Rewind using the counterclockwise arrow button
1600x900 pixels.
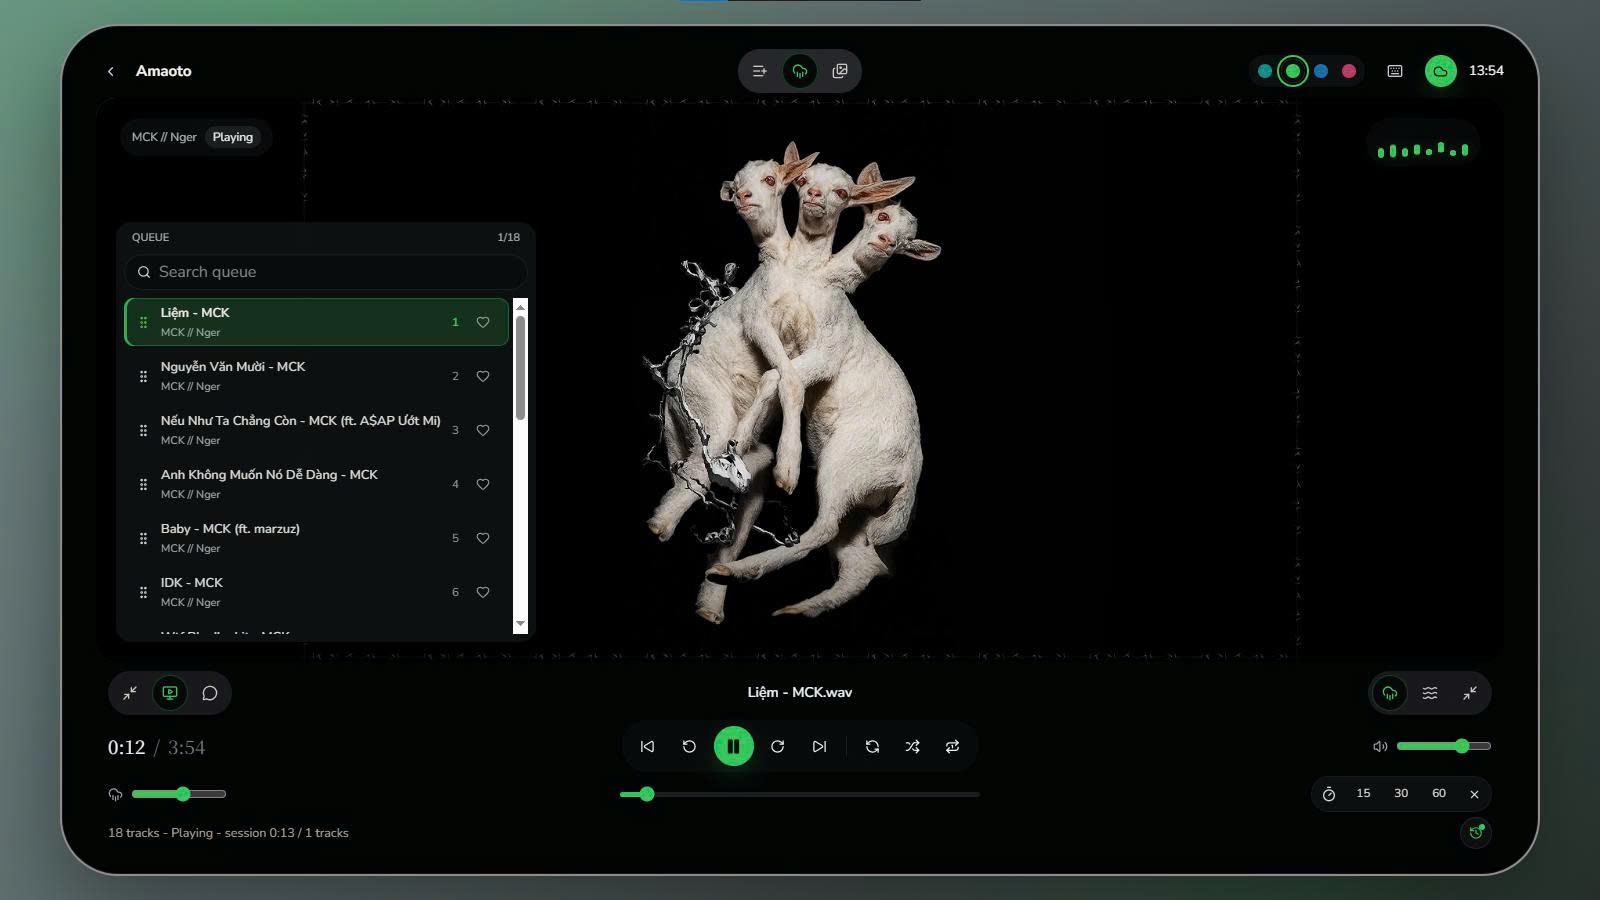point(689,747)
